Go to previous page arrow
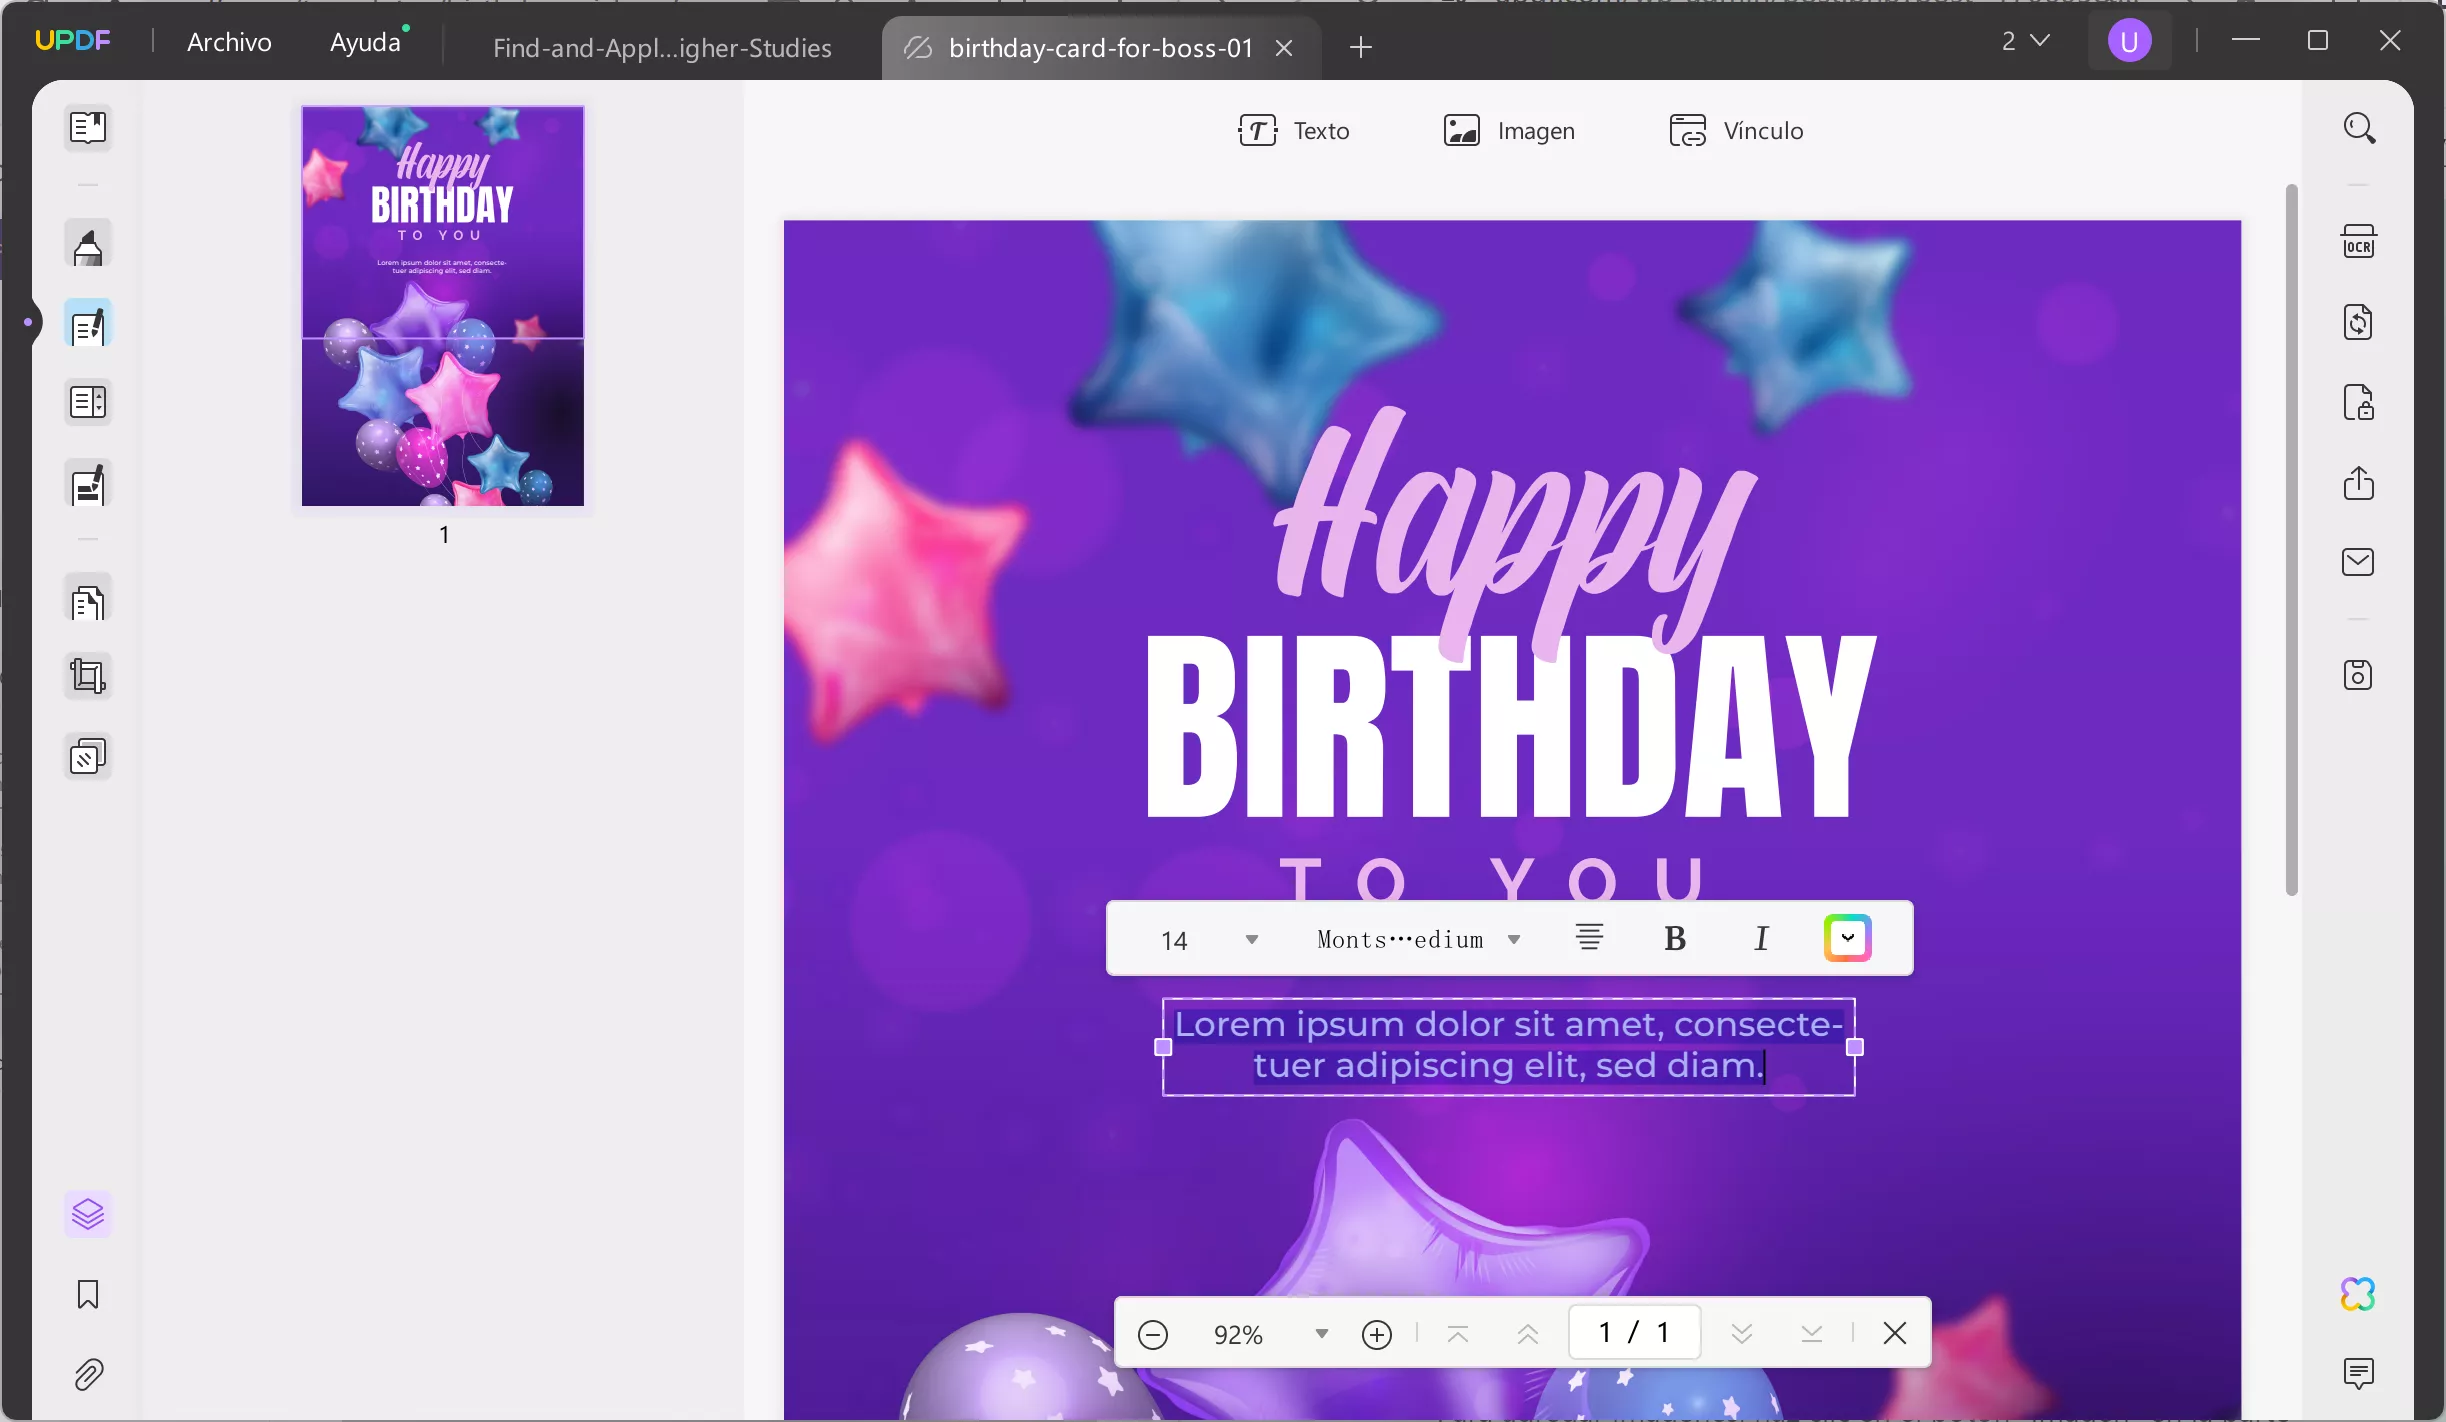The image size is (2446, 1422). pos(1528,1334)
